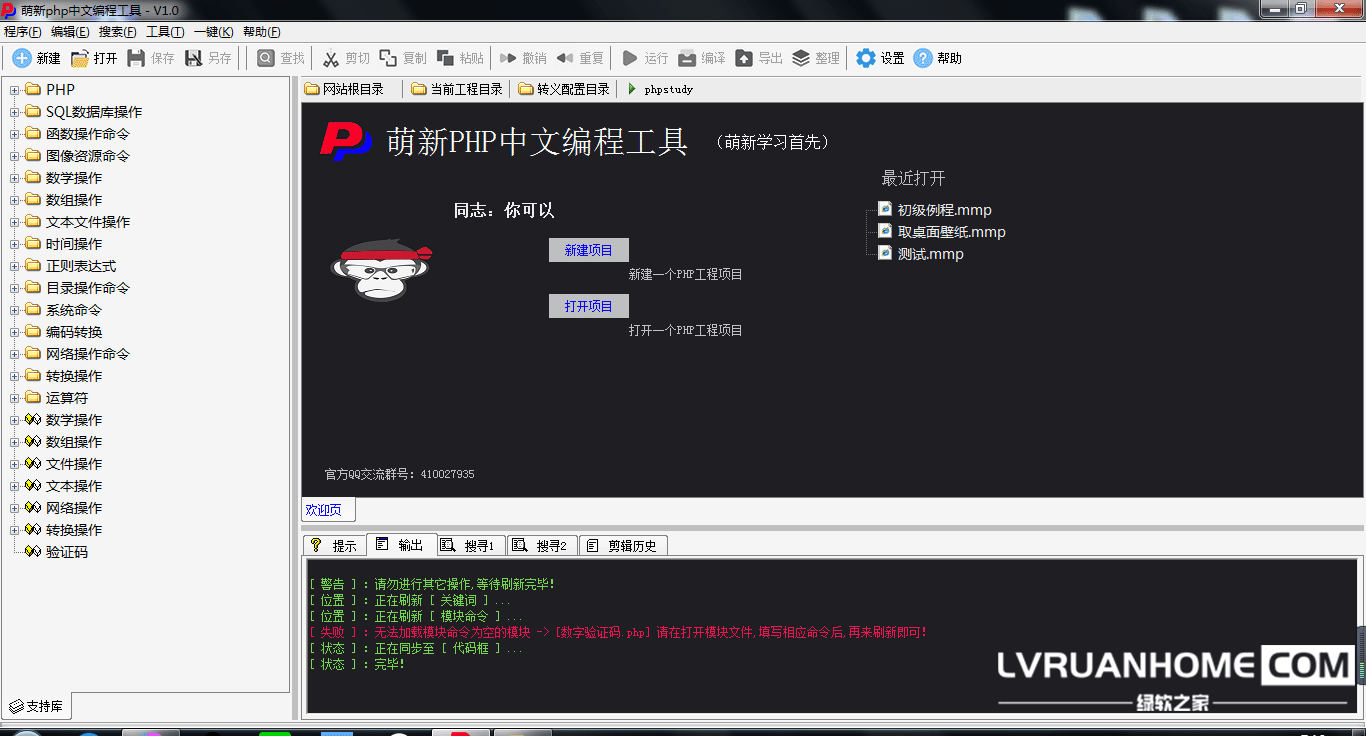Switch to the 剪辑历史 tab
Image resolution: width=1366 pixels, height=736 pixels.
[622, 545]
